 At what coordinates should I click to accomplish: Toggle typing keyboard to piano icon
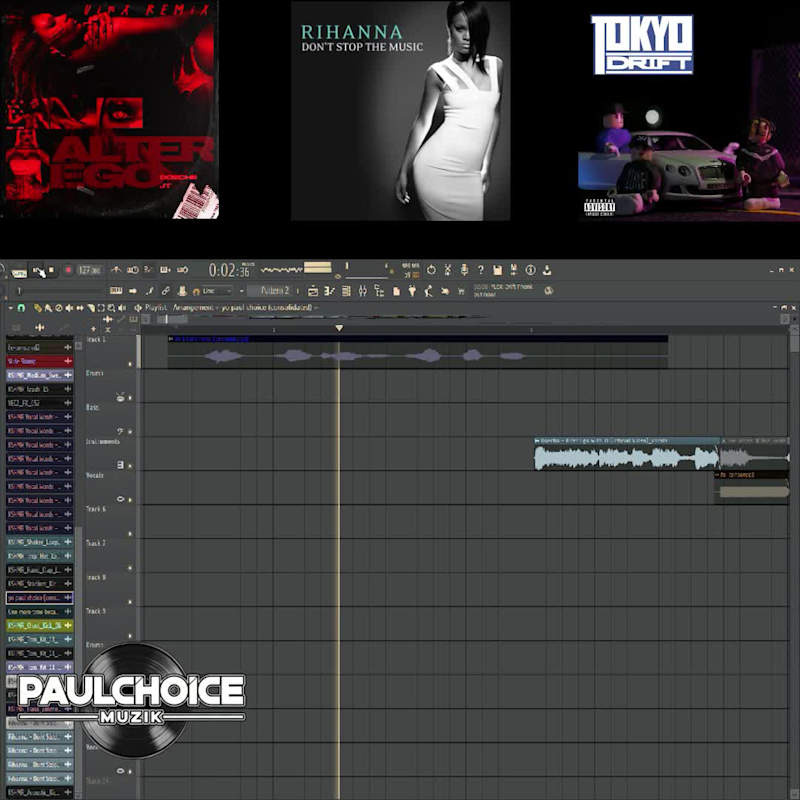pyautogui.click(x=116, y=291)
